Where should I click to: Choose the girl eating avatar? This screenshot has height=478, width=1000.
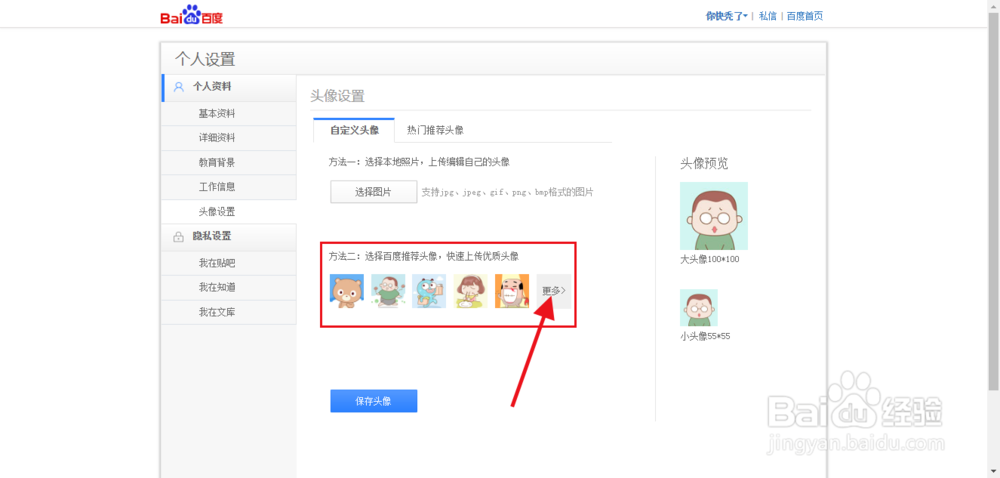[471, 291]
